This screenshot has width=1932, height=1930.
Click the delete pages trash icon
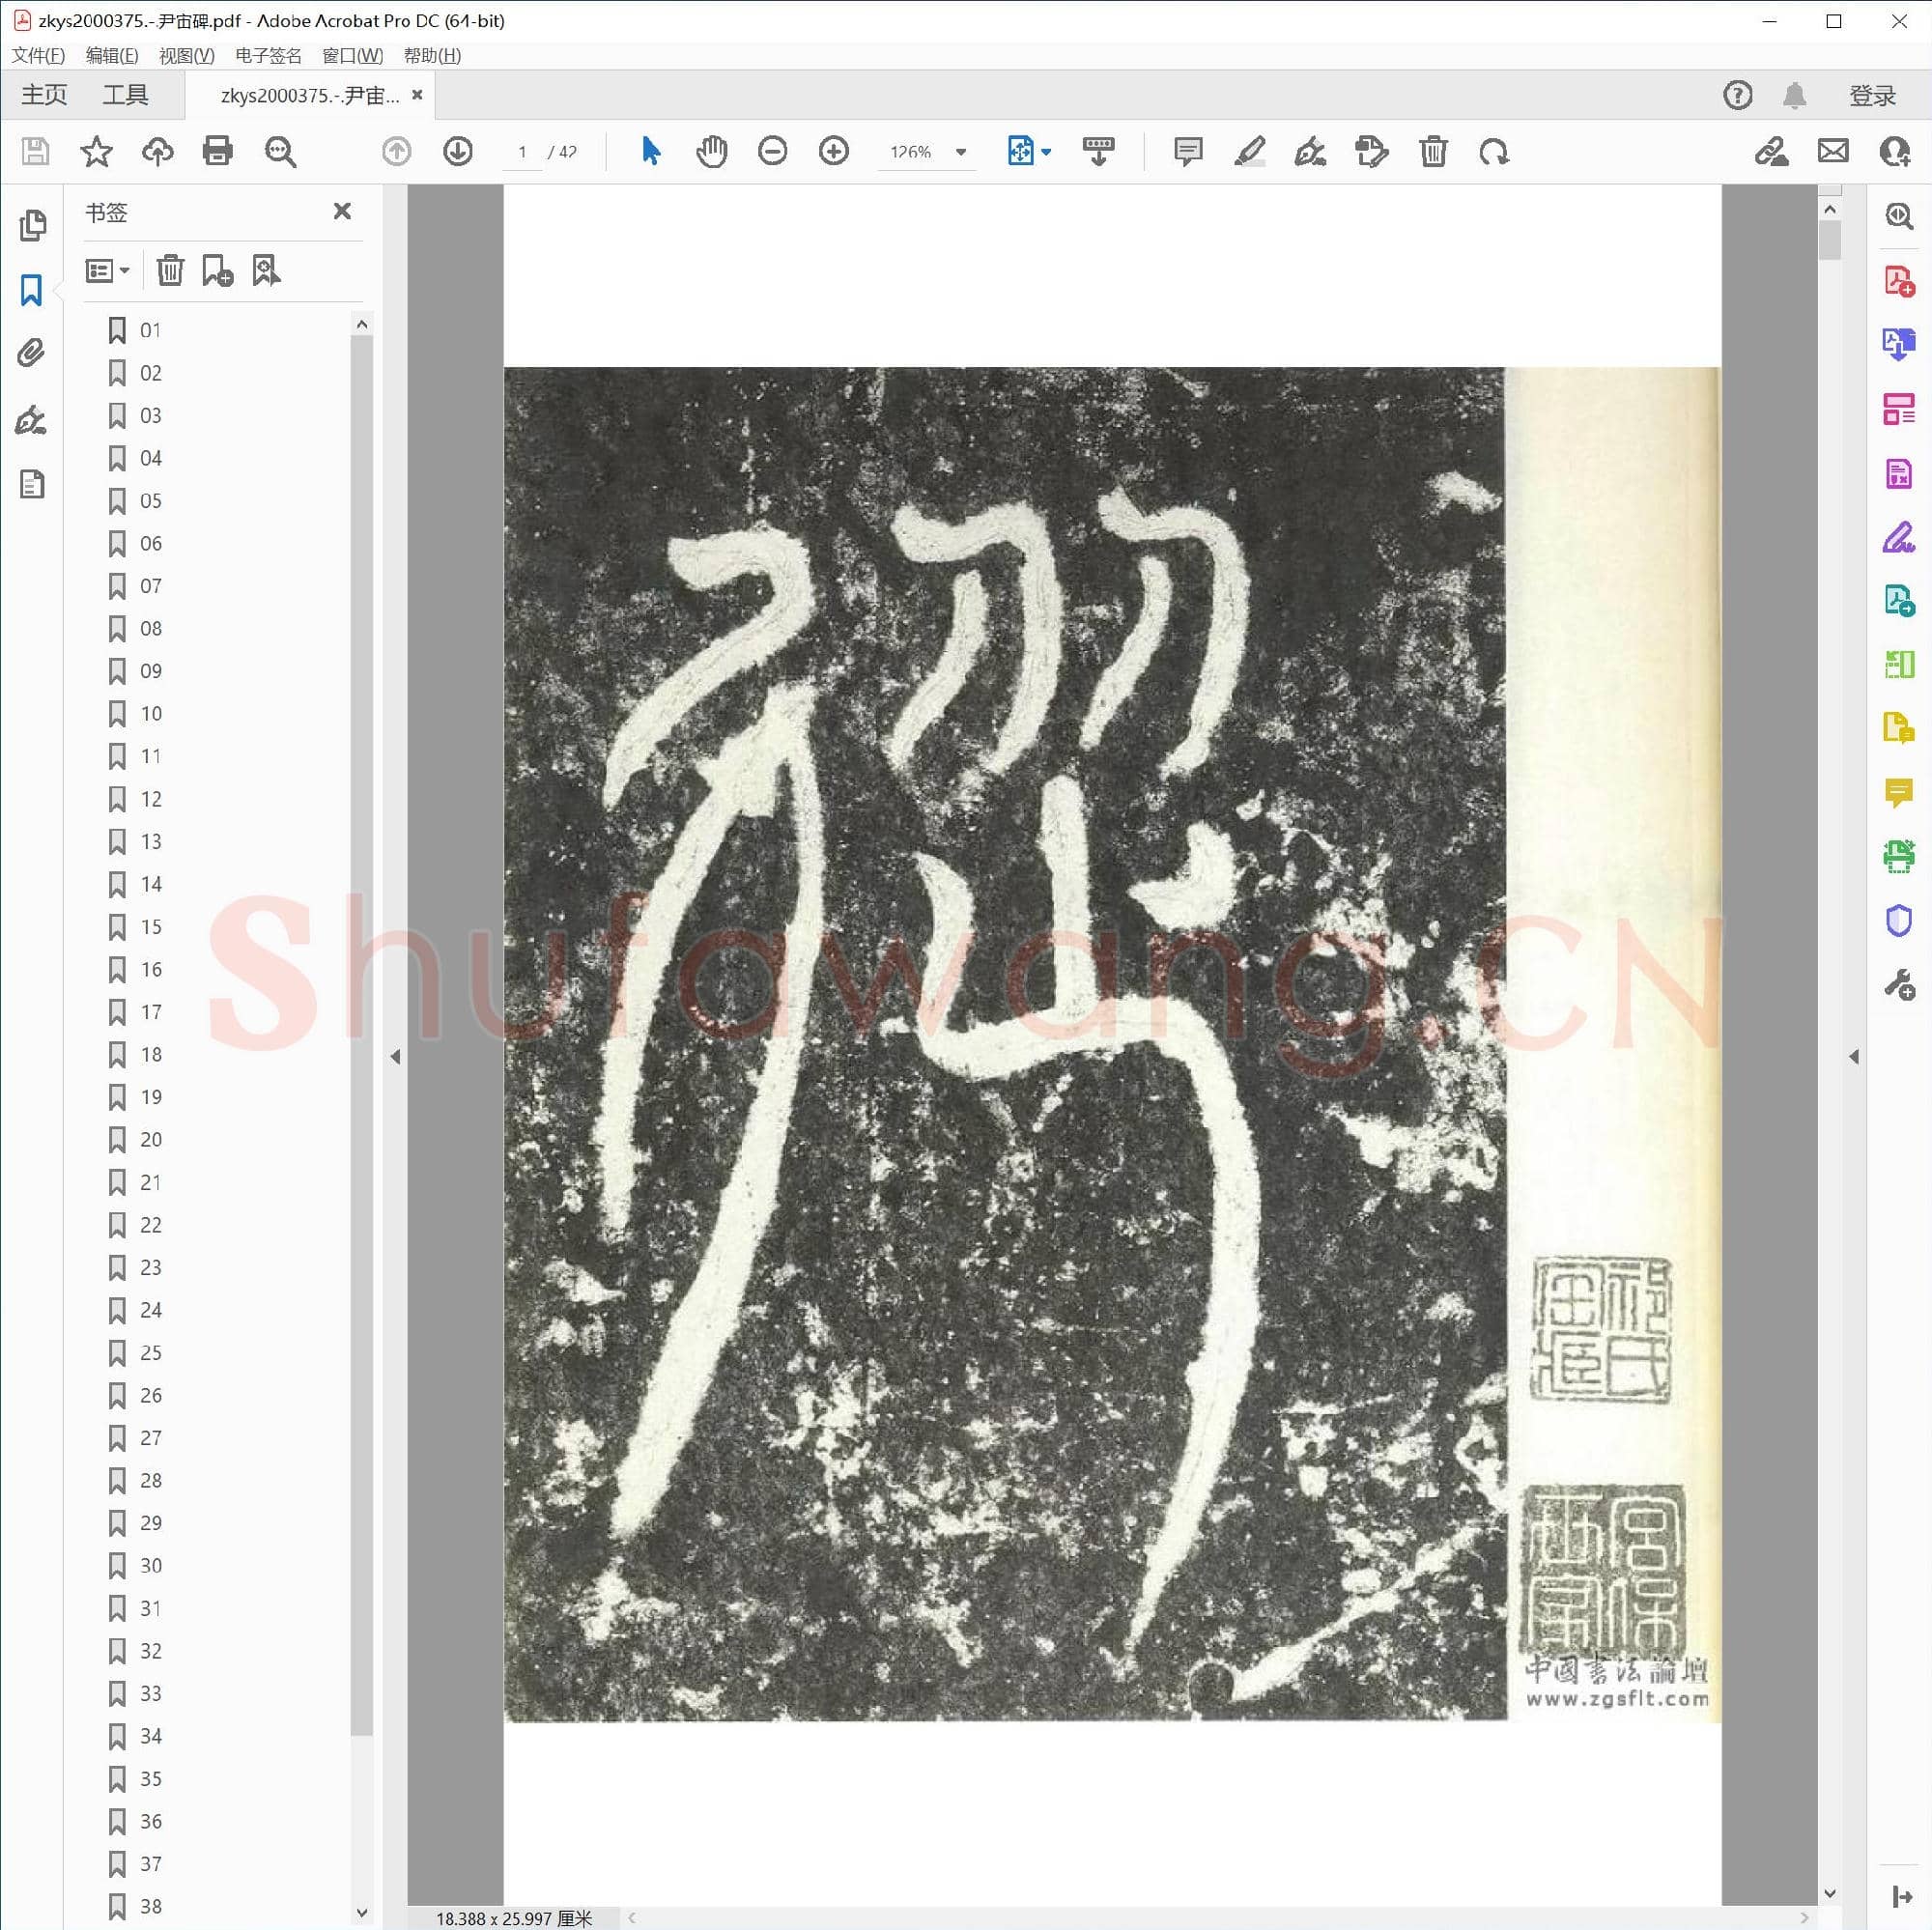coord(1433,152)
